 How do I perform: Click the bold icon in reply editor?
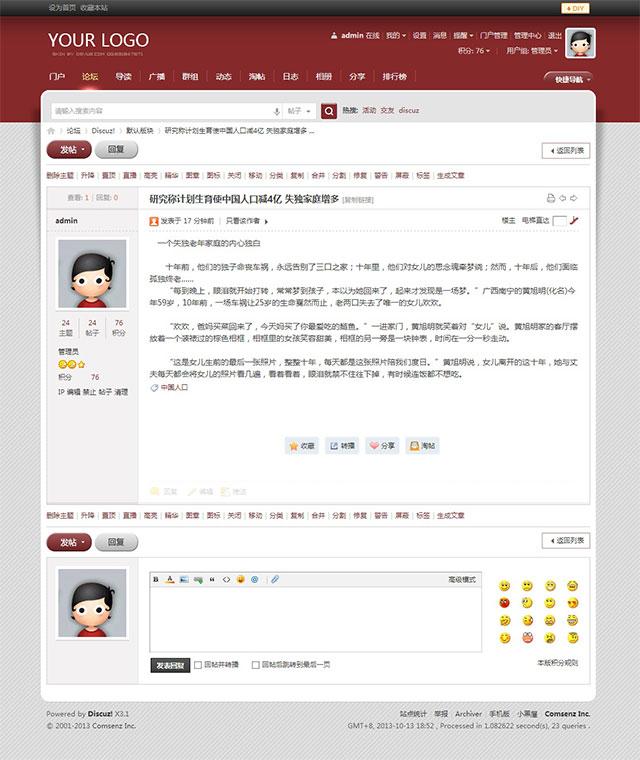tap(156, 579)
